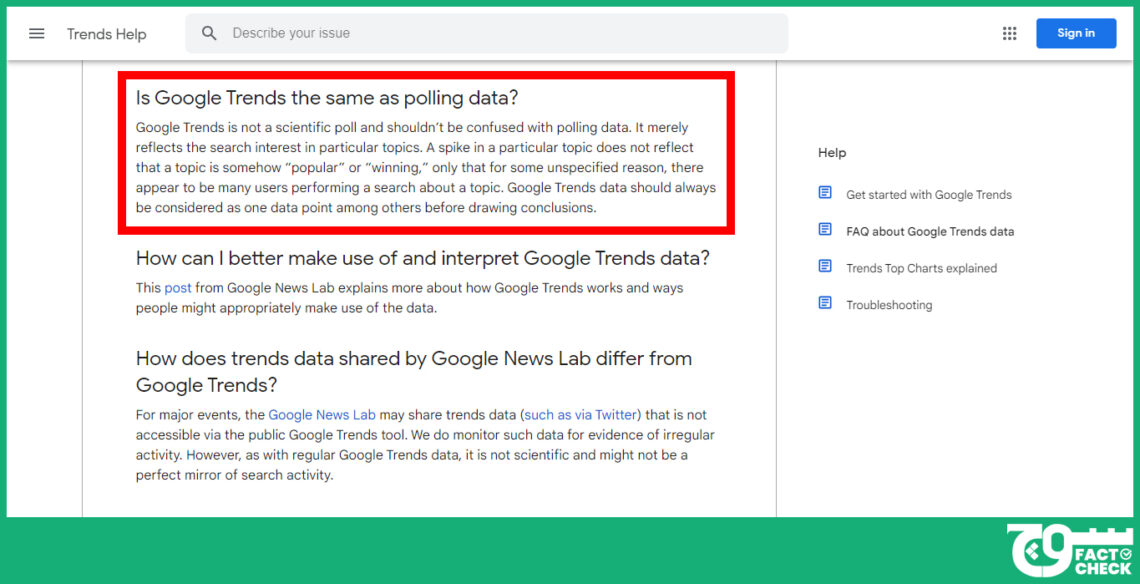Open the post link from Google News Lab
This screenshot has width=1140, height=584.
pyautogui.click(x=177, y=288)
